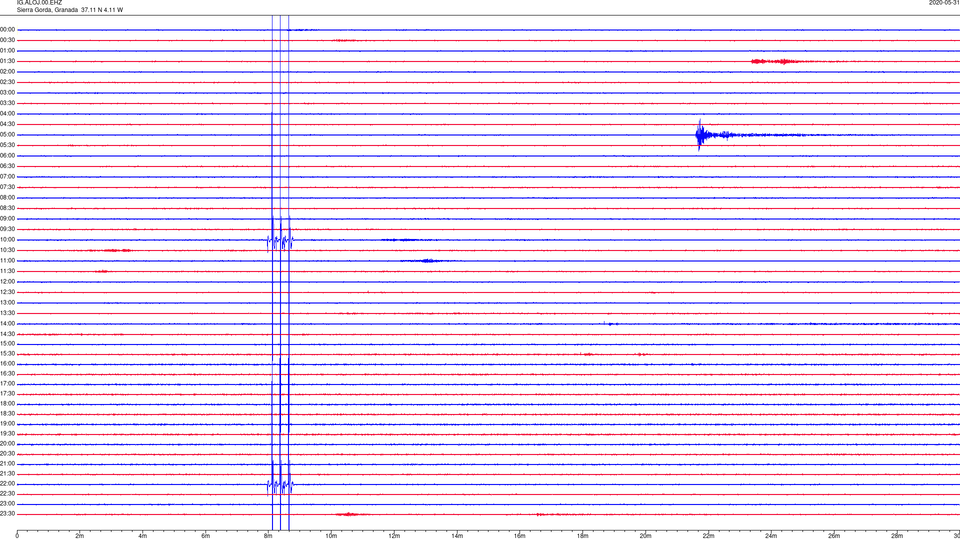Select the 20m tick label on time axis
960x540 pixels.
[645, 536]
